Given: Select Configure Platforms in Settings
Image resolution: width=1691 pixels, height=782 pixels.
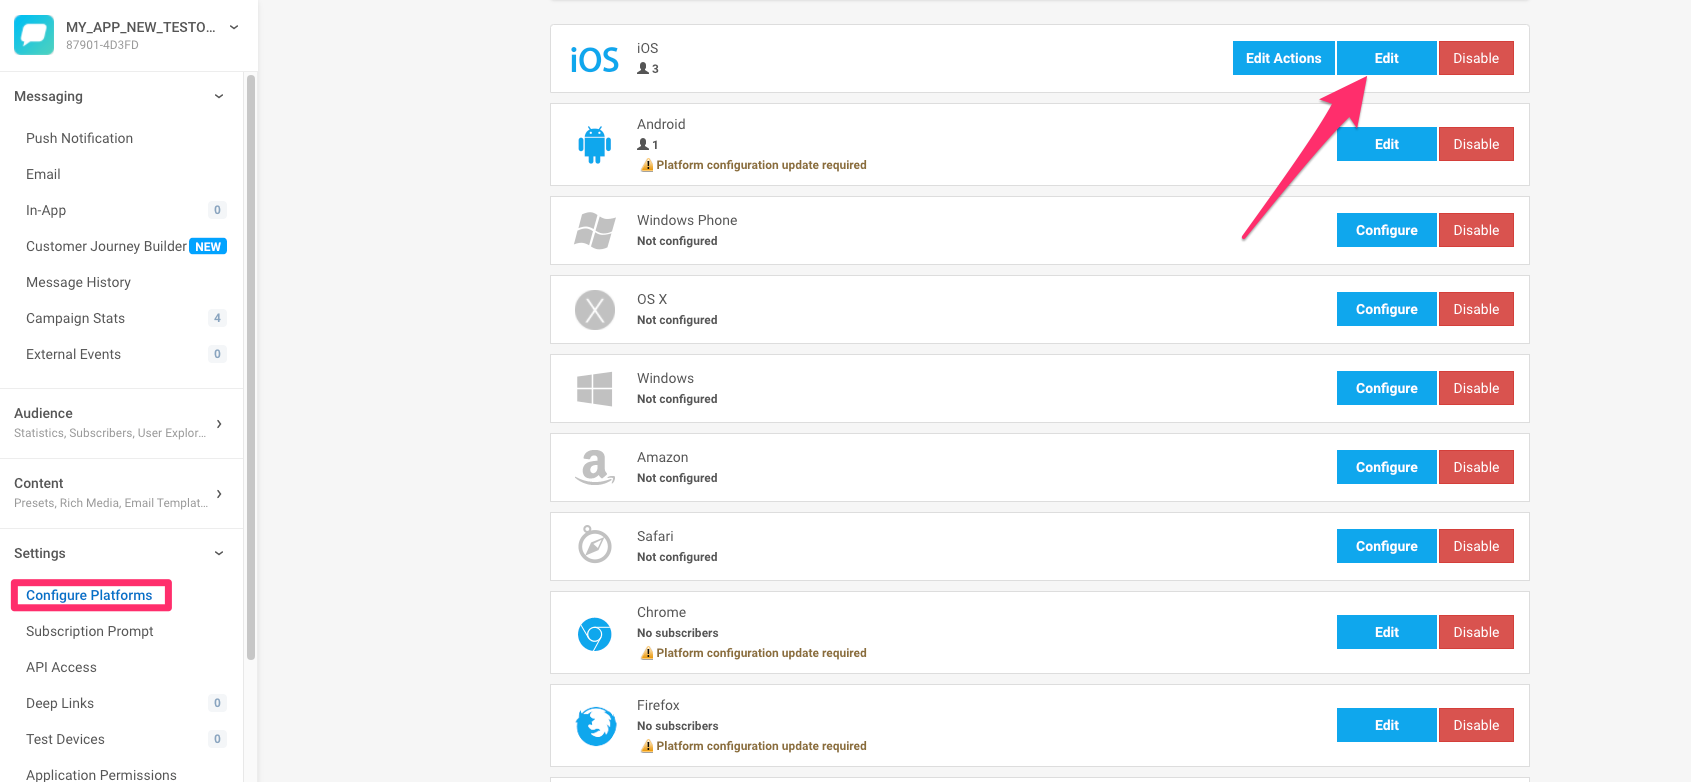Looking at the screenshot, I should 89,595.
